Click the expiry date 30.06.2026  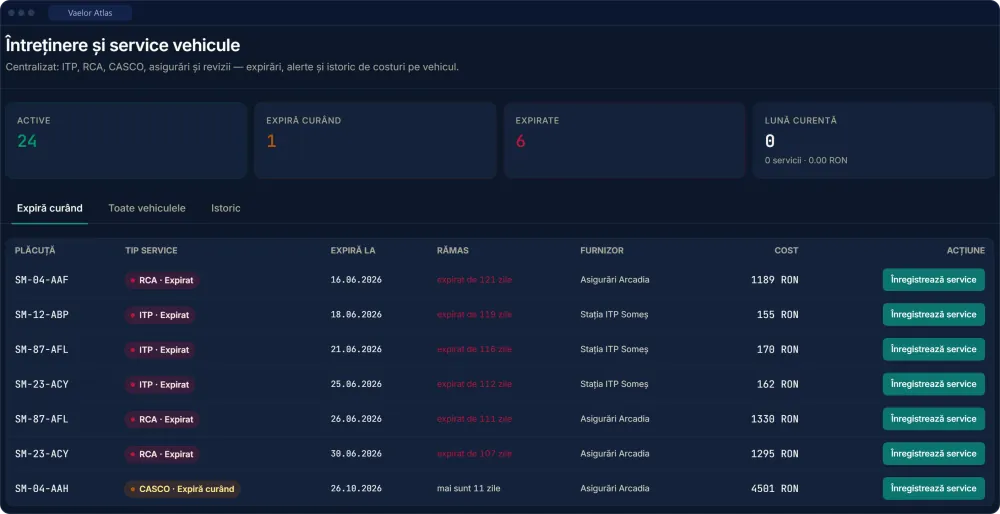point(356,454)
